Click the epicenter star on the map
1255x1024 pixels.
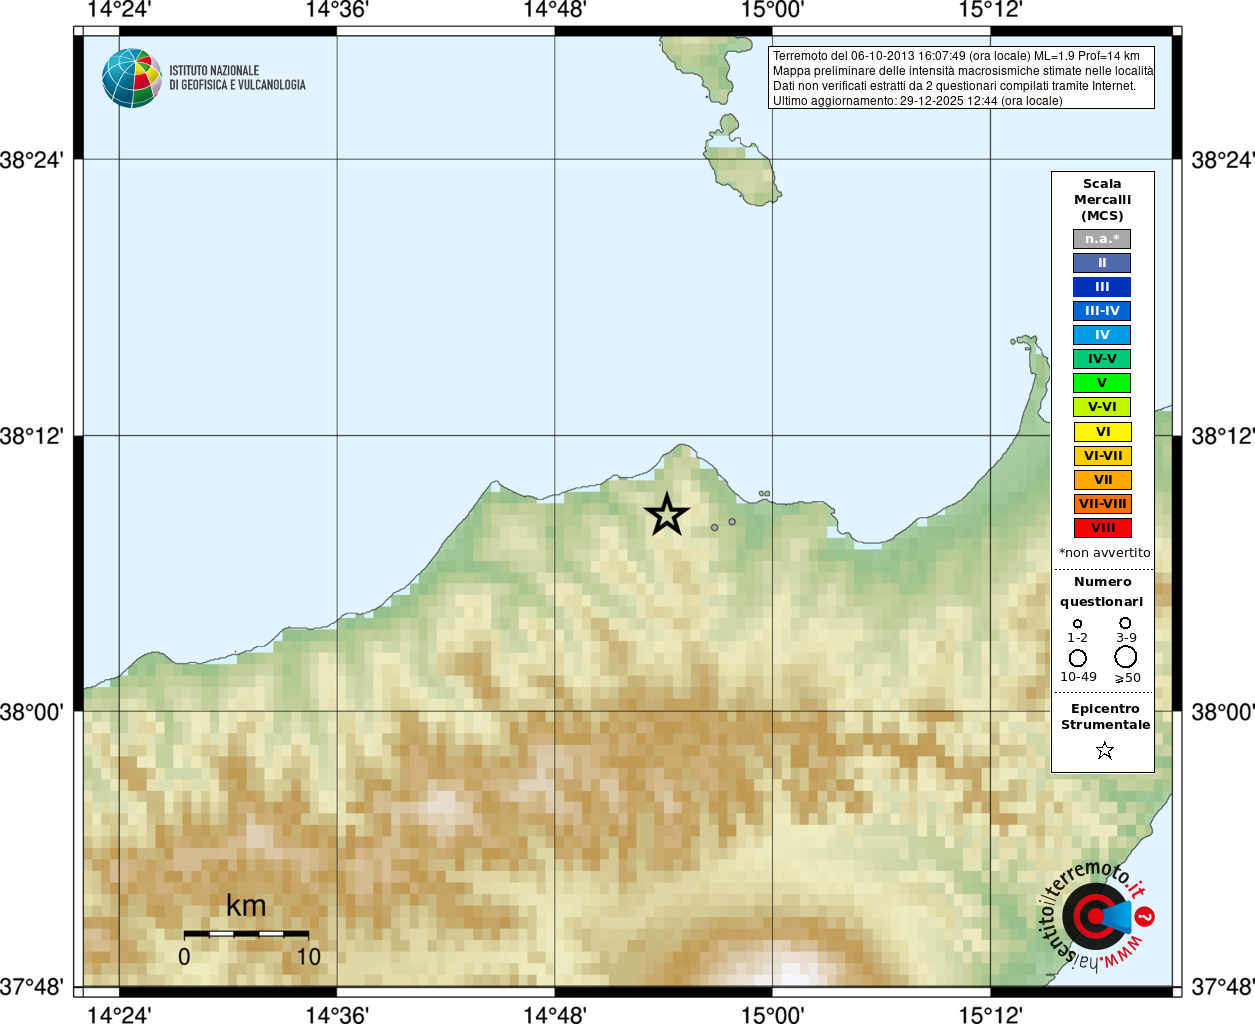667,514
